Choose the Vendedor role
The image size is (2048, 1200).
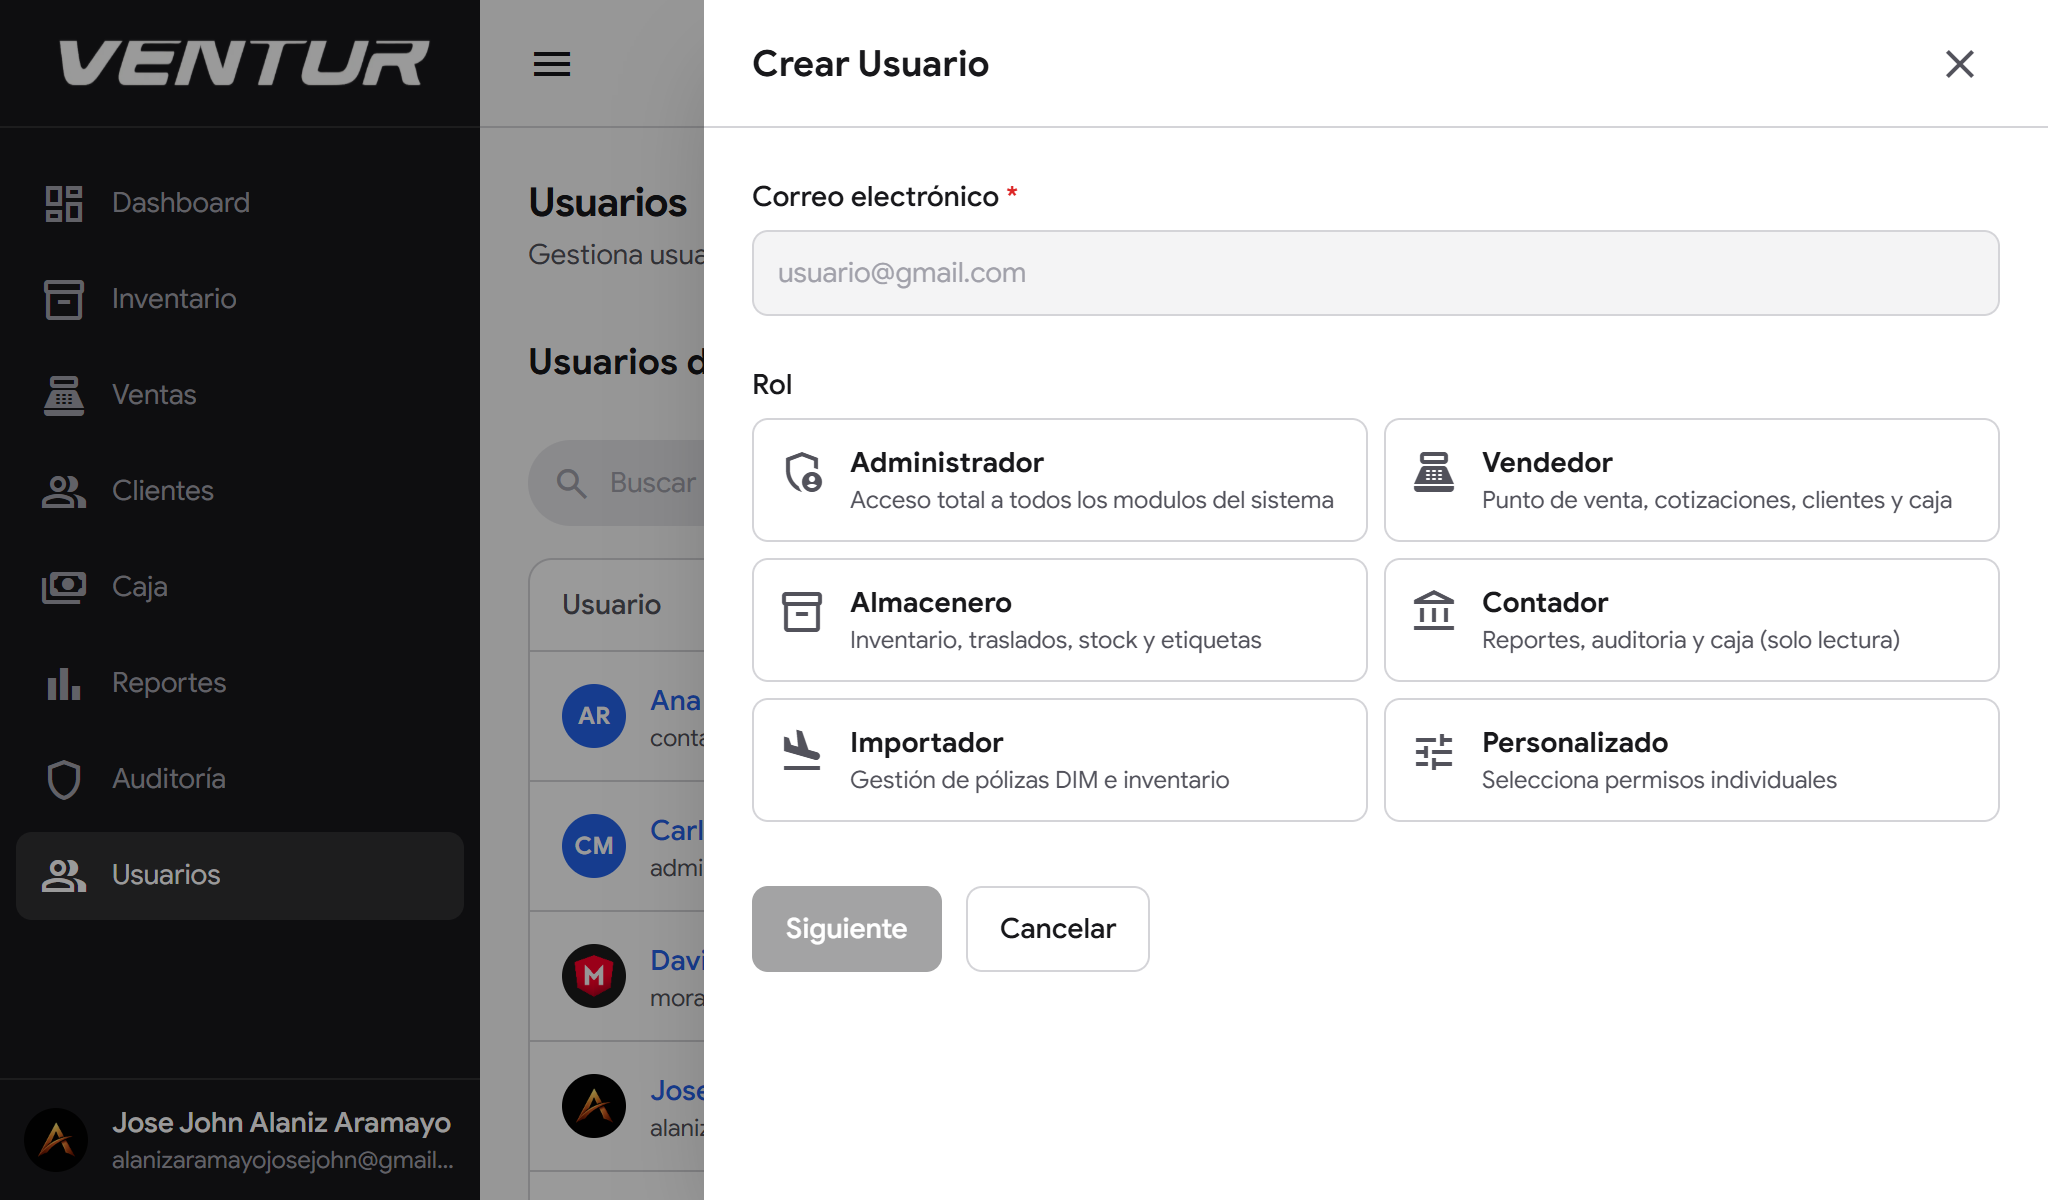click(x=1690, y=479)
